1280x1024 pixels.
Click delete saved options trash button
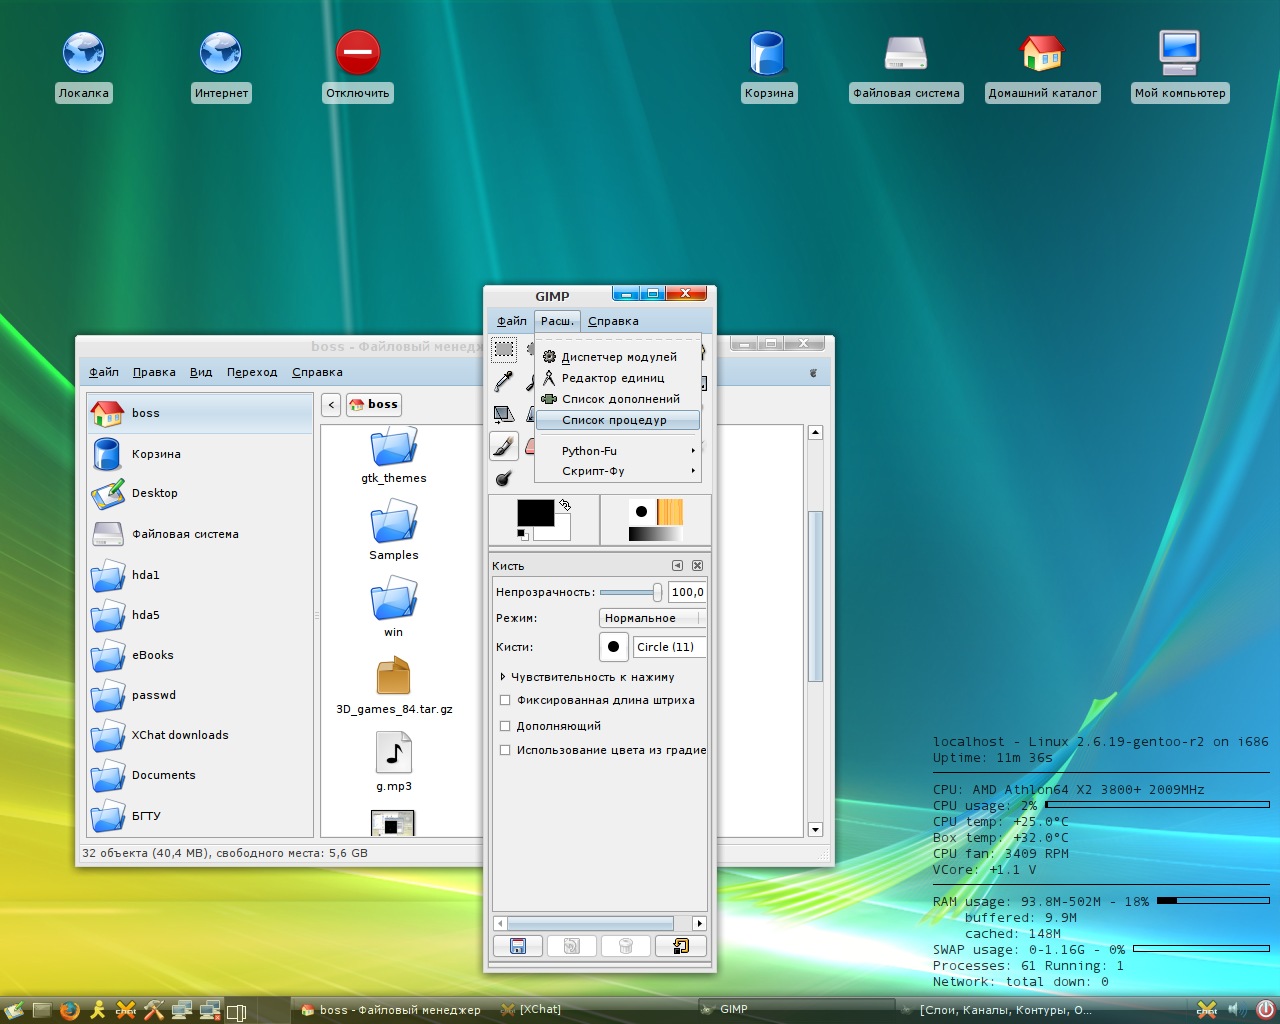[626, 946]
